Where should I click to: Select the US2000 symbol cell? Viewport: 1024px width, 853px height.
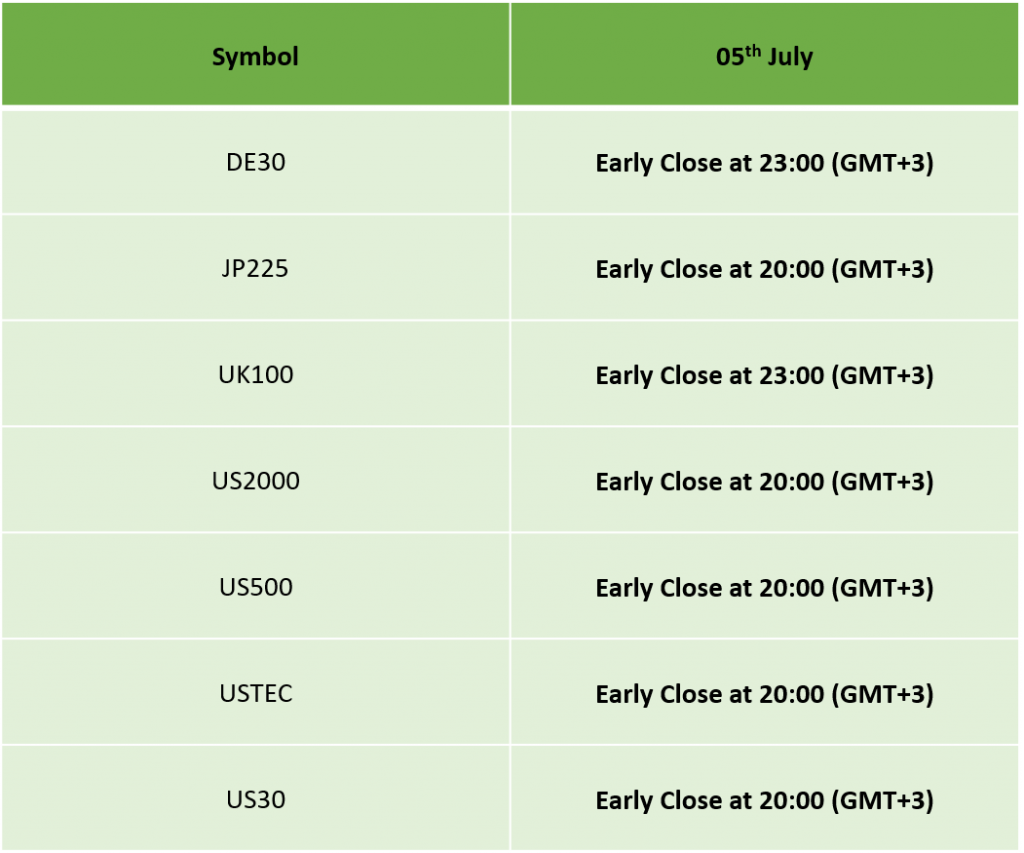255,481
